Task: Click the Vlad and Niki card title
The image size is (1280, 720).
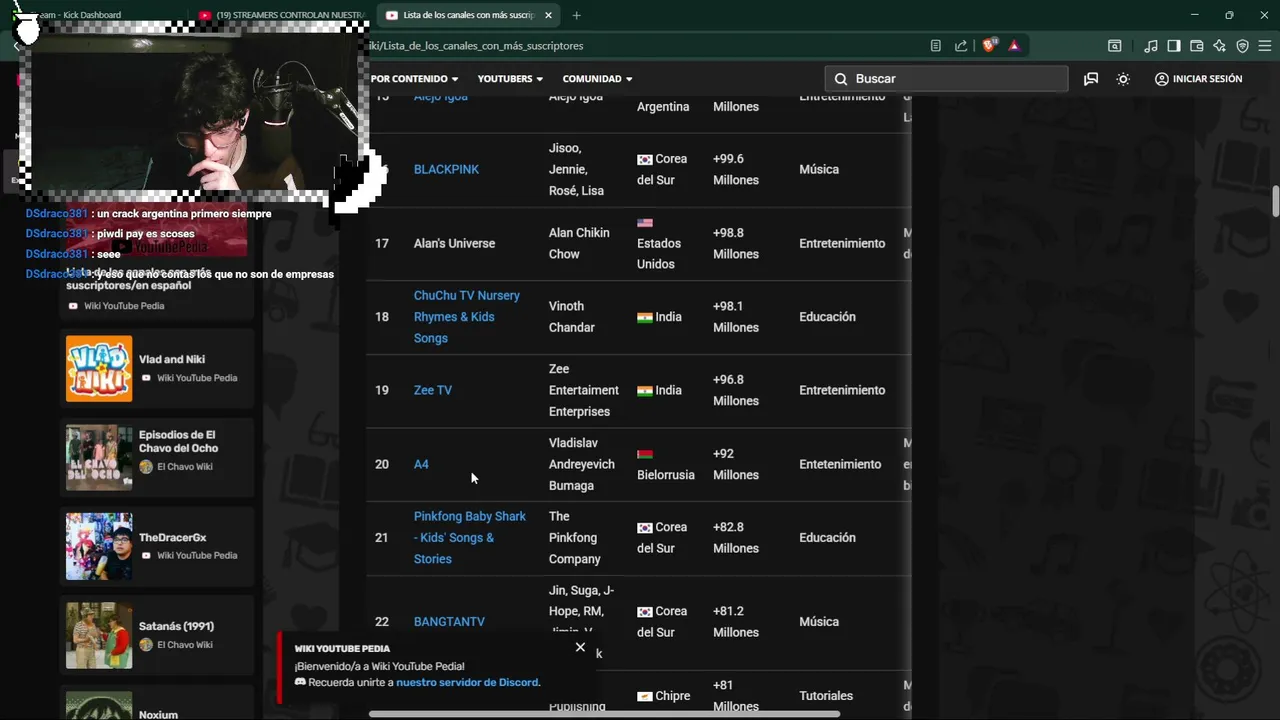Action: (172, 360)
